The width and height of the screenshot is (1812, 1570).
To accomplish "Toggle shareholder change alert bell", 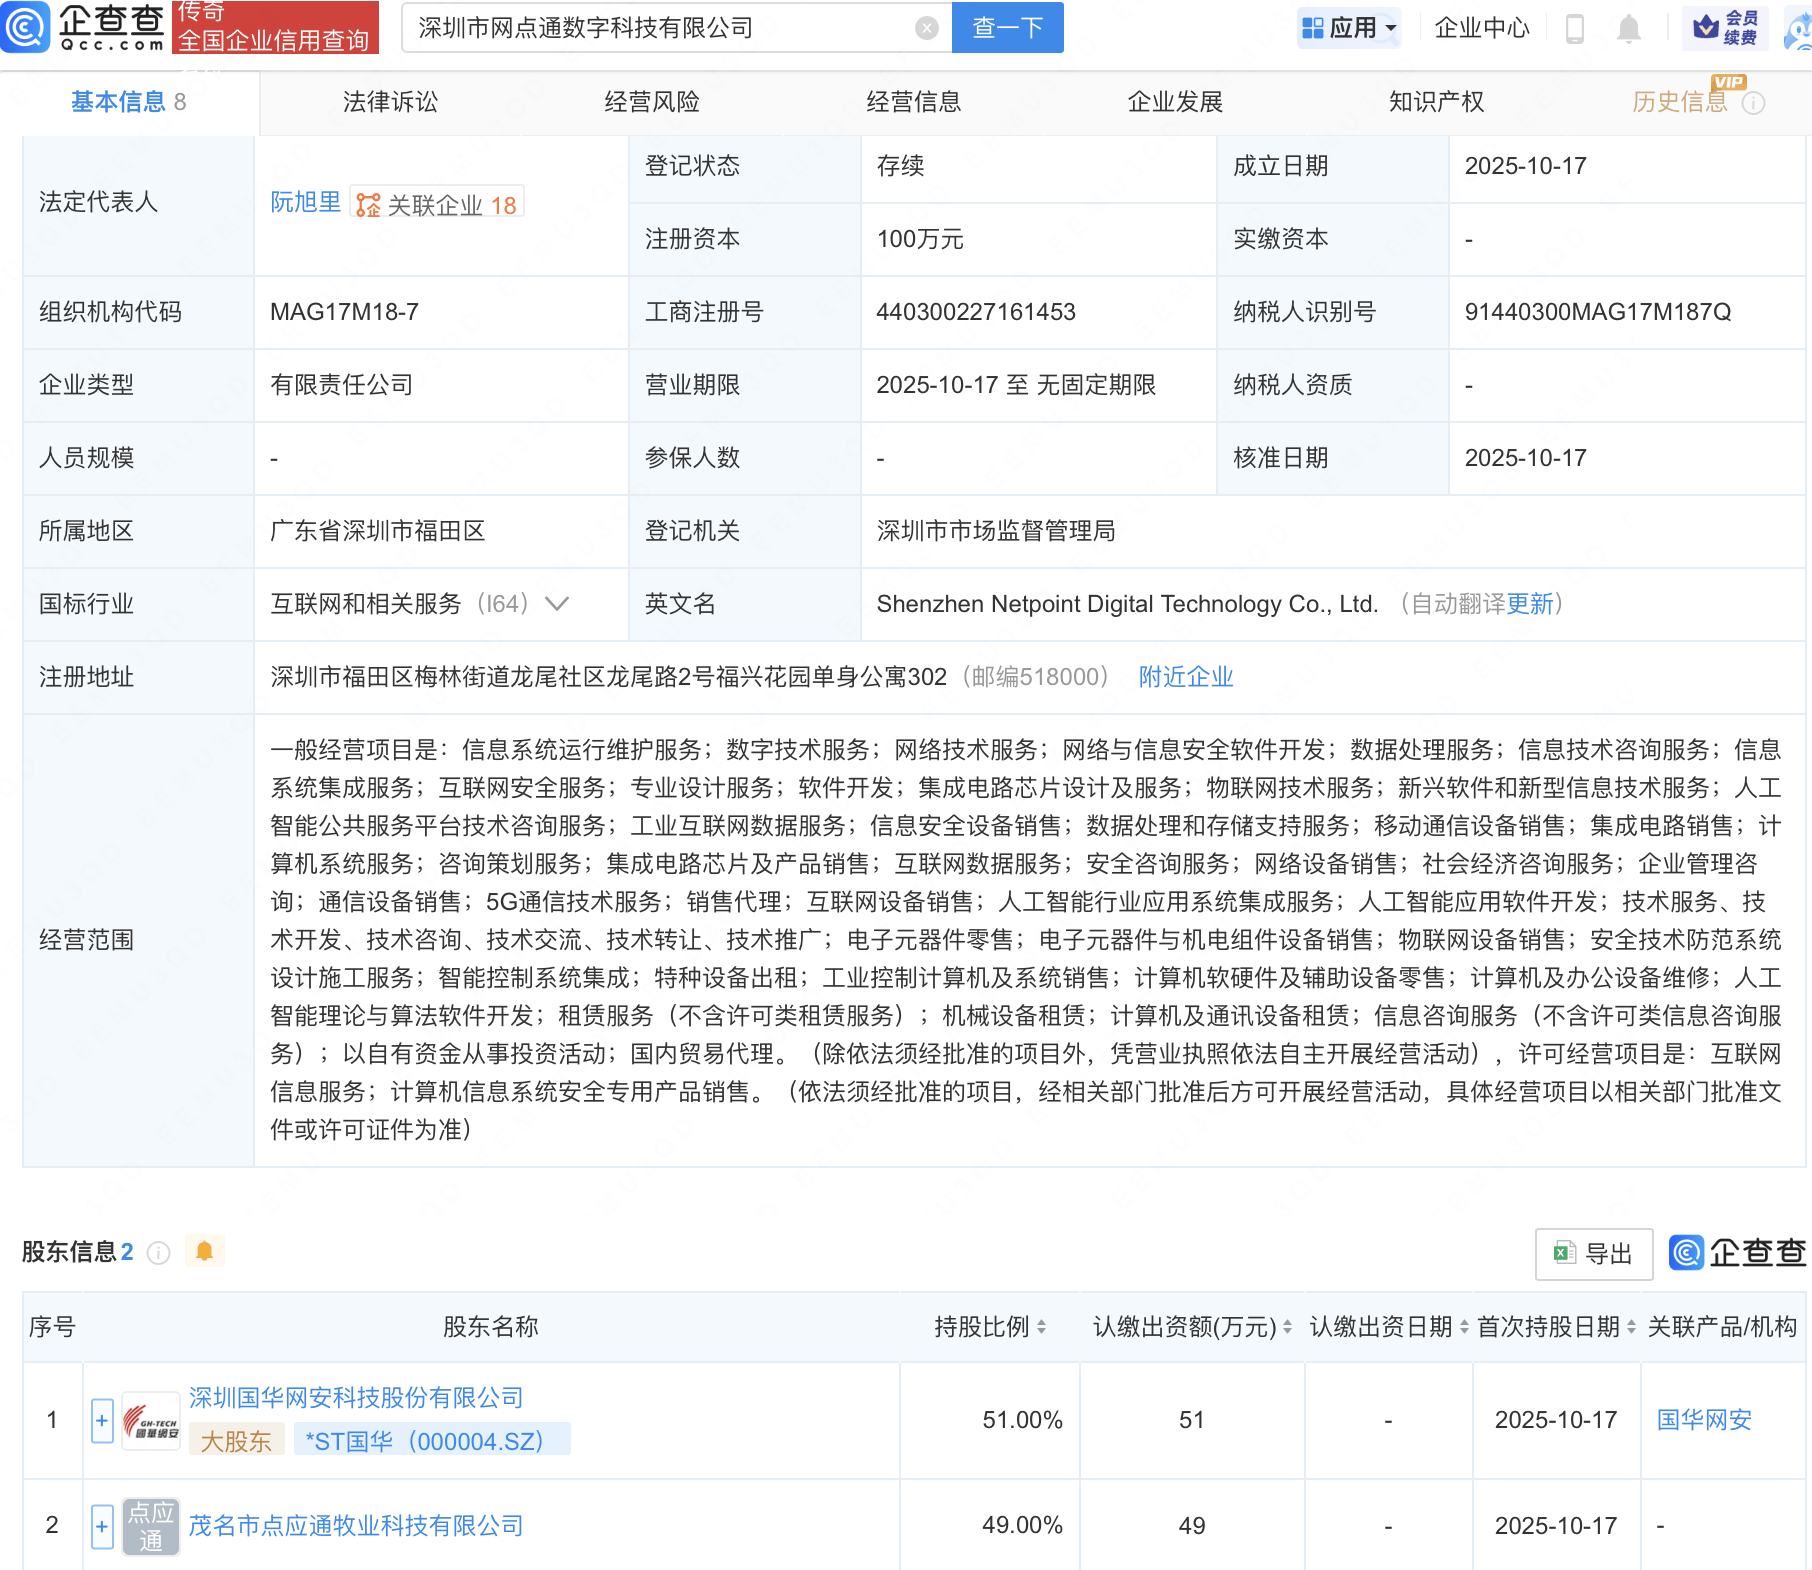I will (x=204, y=1251).
